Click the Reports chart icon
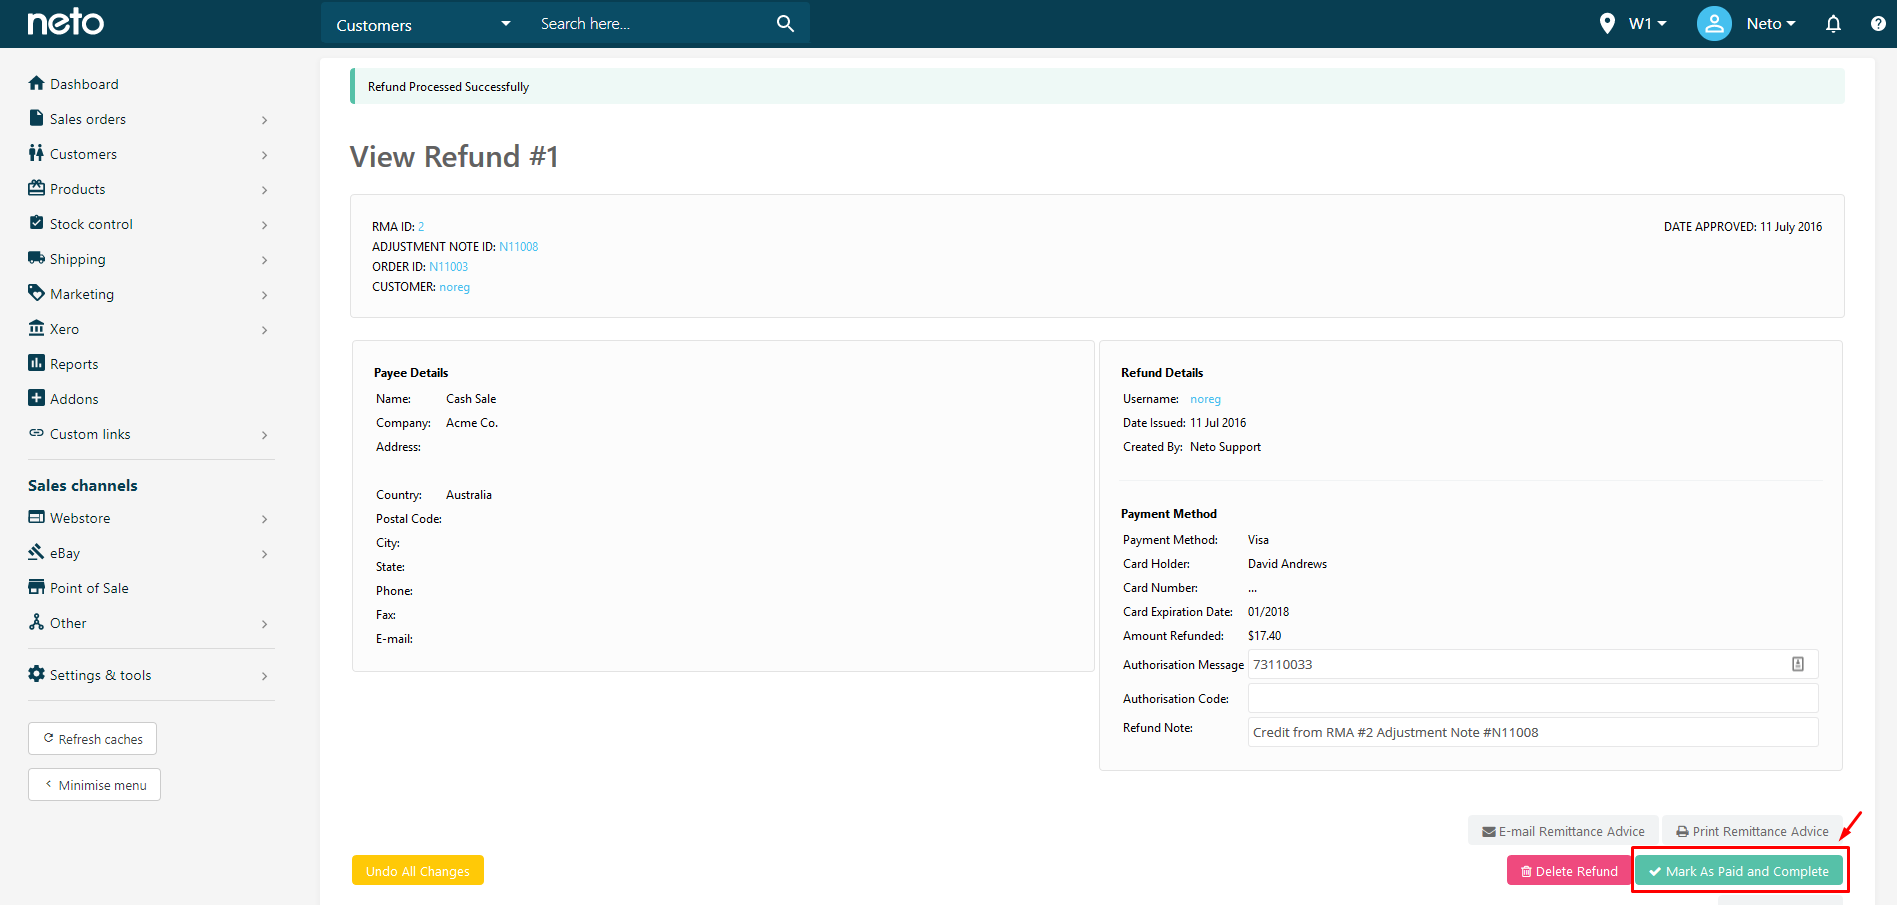The image size is (1897, 905). click(x=37, y=363)
